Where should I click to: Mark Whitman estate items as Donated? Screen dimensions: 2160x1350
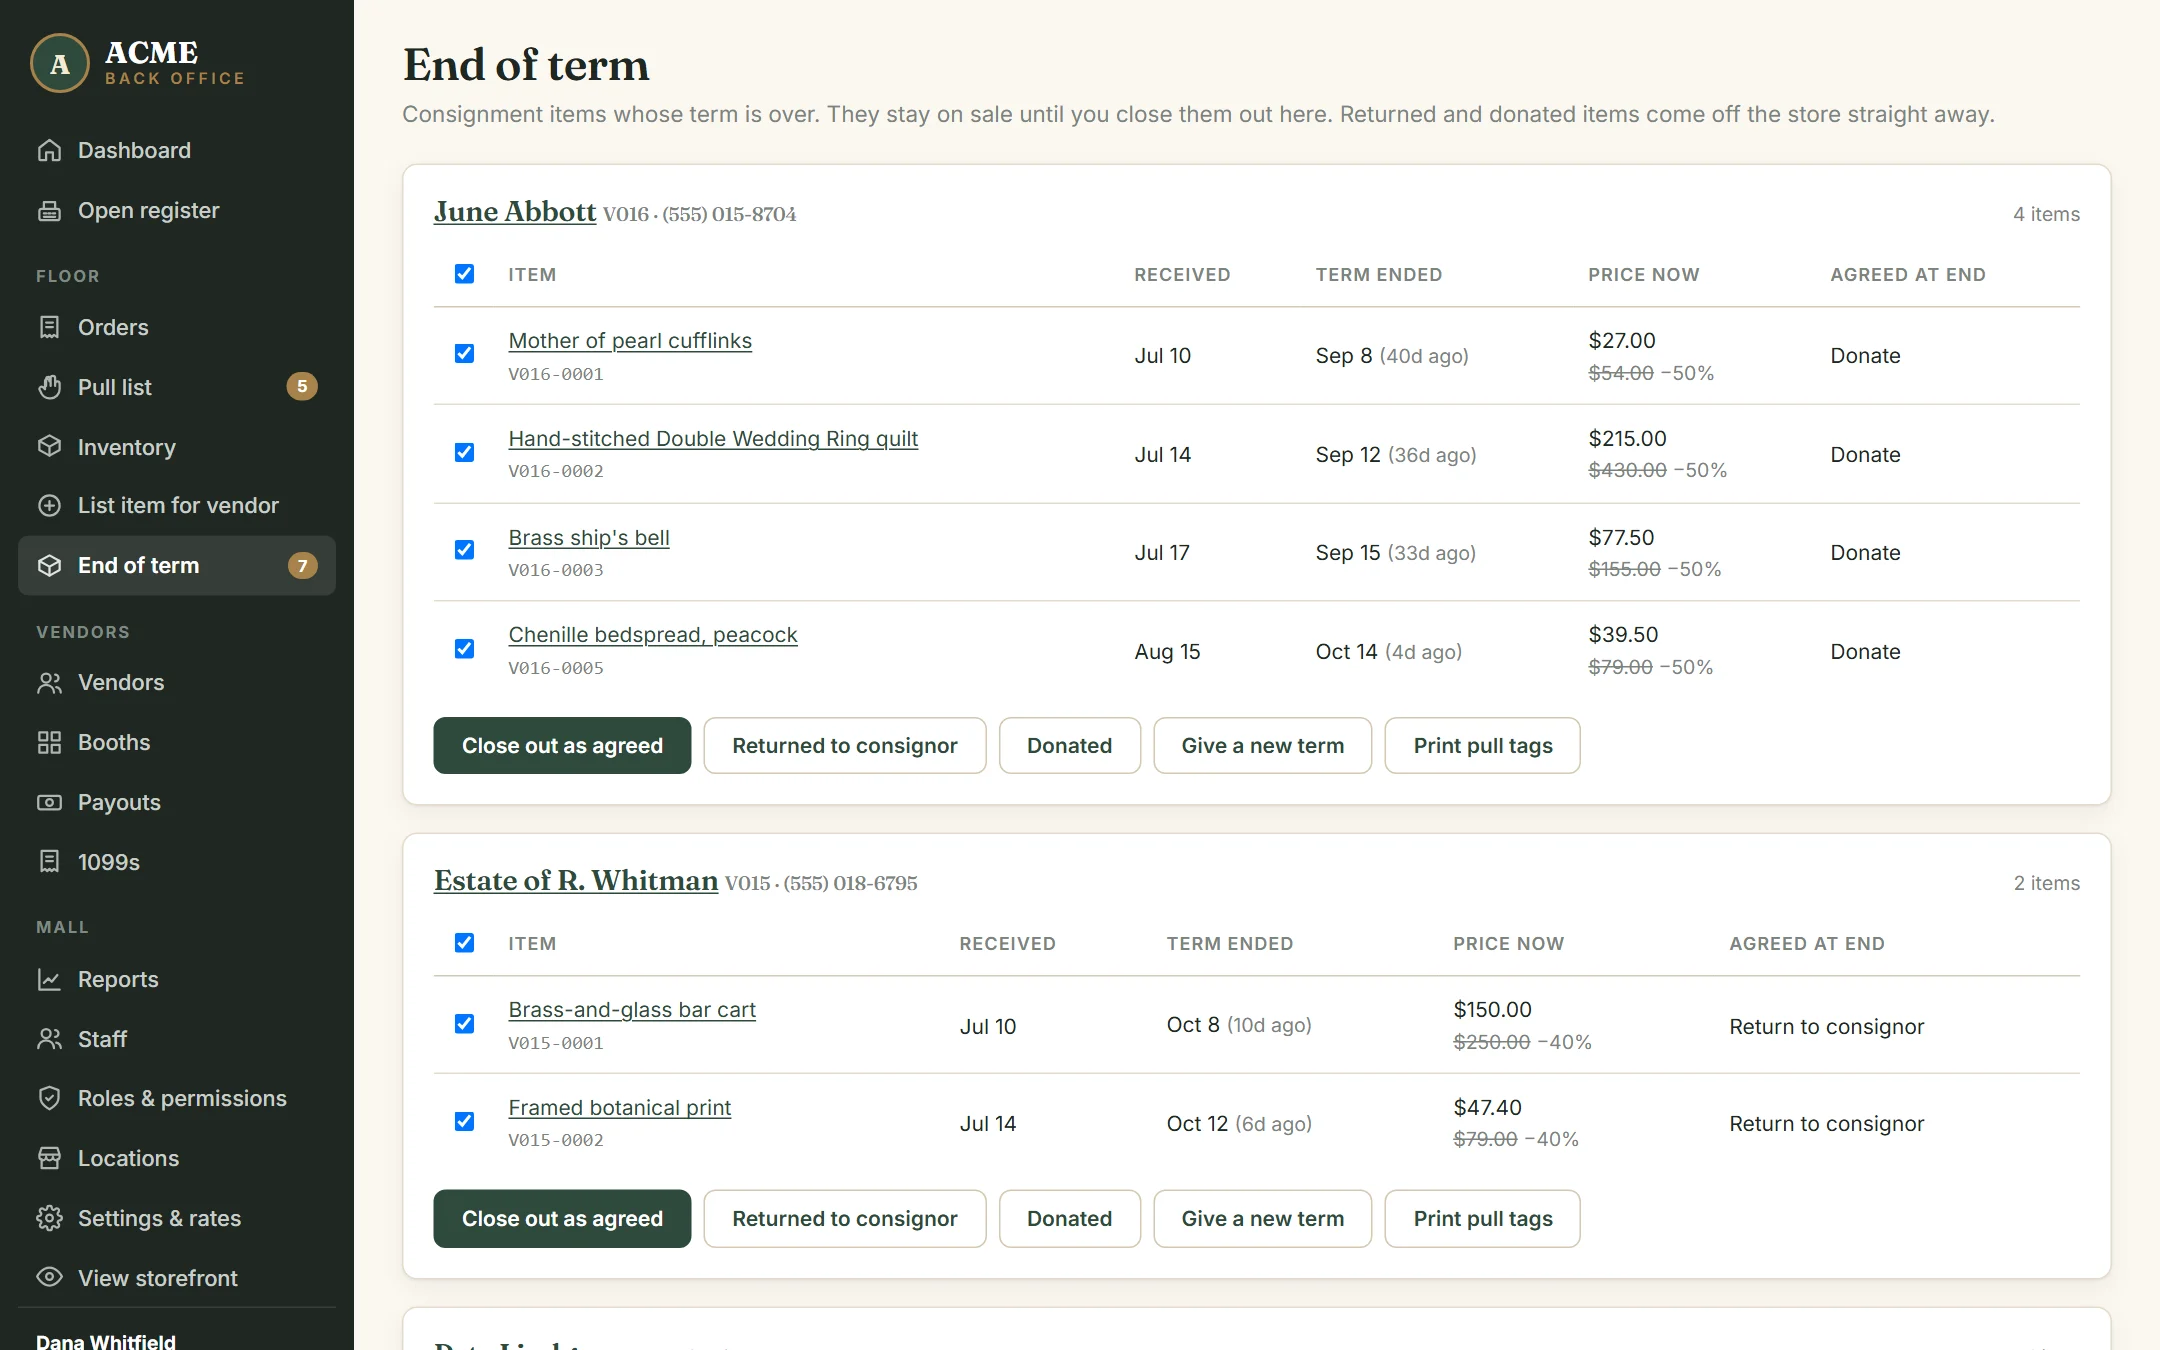tap(1070, 1218)
